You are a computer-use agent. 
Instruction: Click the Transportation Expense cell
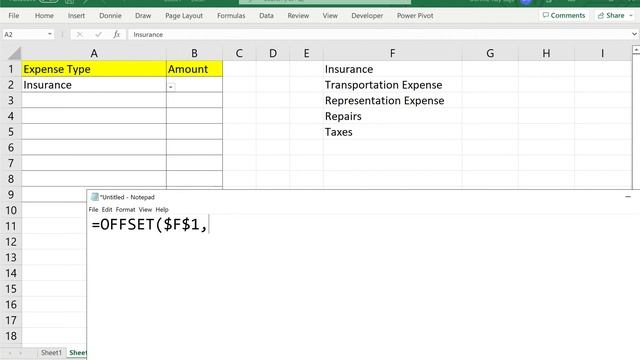392,85
